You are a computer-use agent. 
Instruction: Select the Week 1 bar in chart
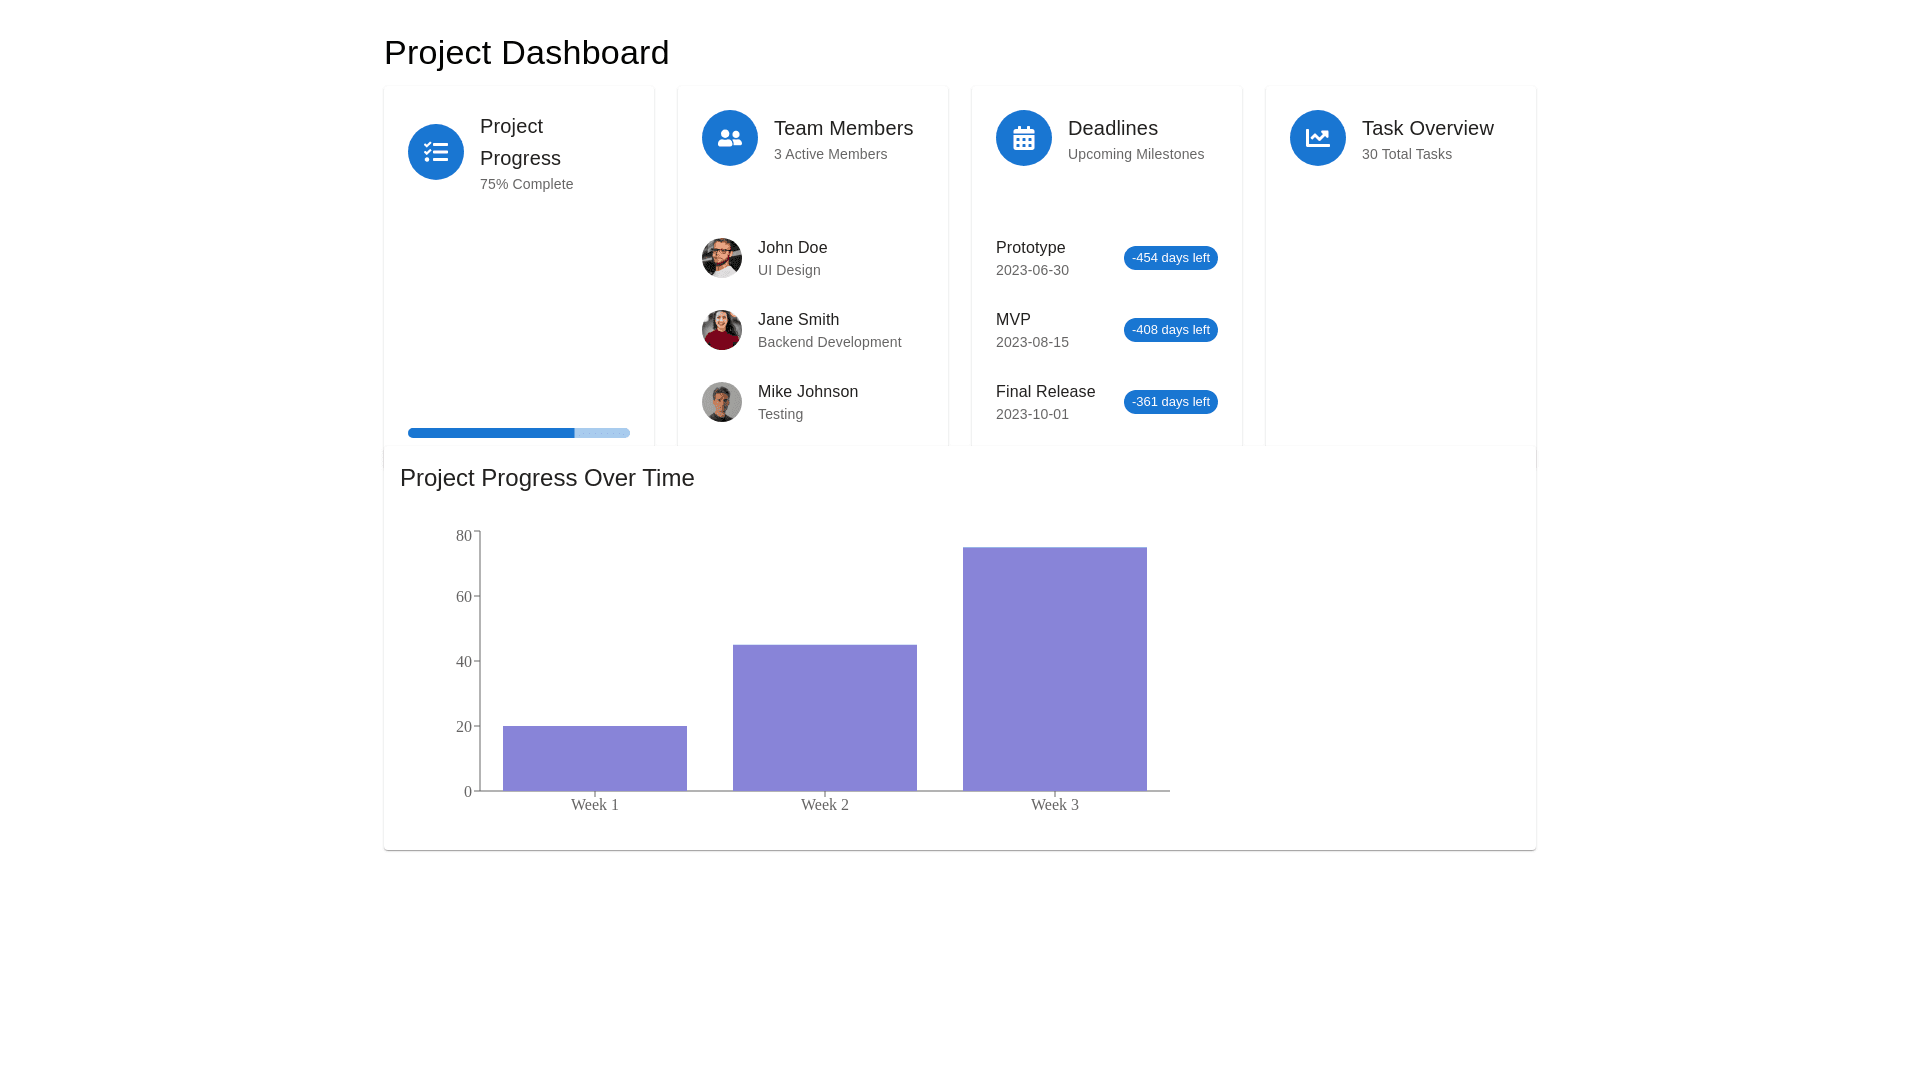click(595, 758)
